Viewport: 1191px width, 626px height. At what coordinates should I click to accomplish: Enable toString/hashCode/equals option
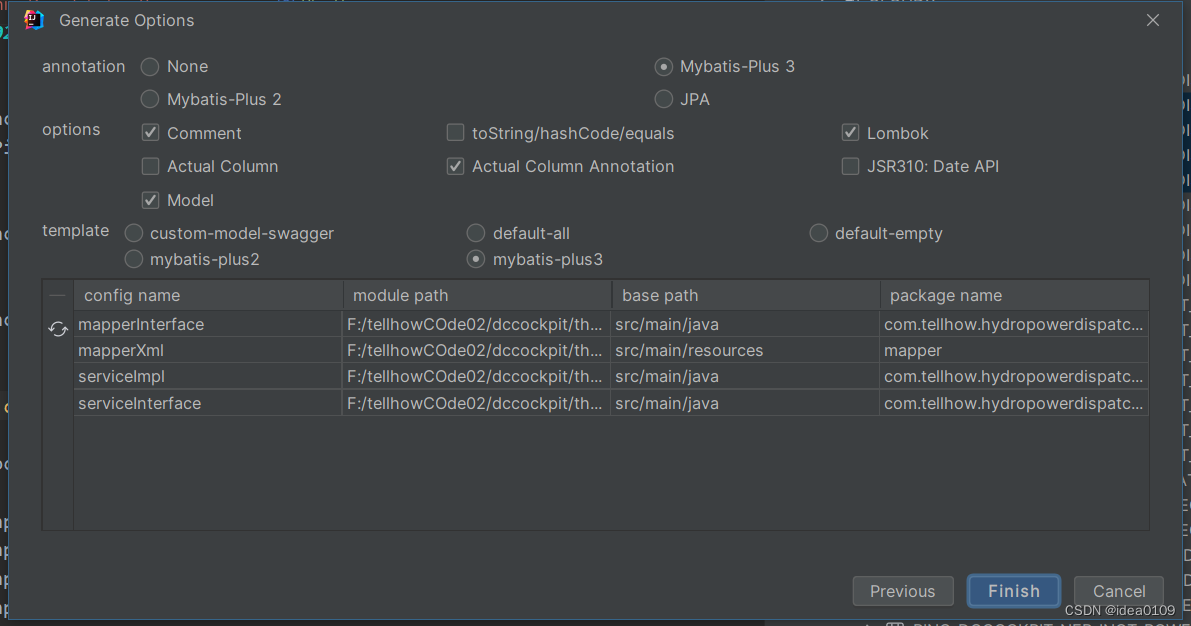coord(455,133)
